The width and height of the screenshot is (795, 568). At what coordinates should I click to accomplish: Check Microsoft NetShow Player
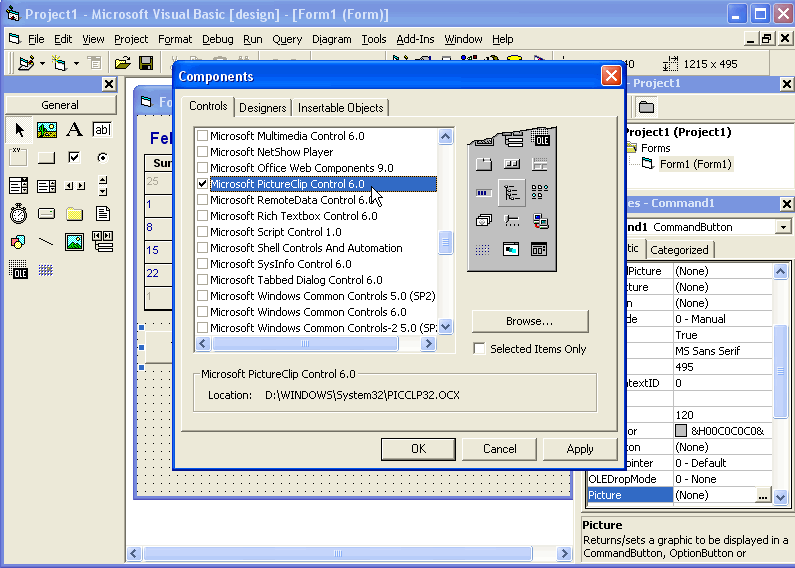coord(202,152)
